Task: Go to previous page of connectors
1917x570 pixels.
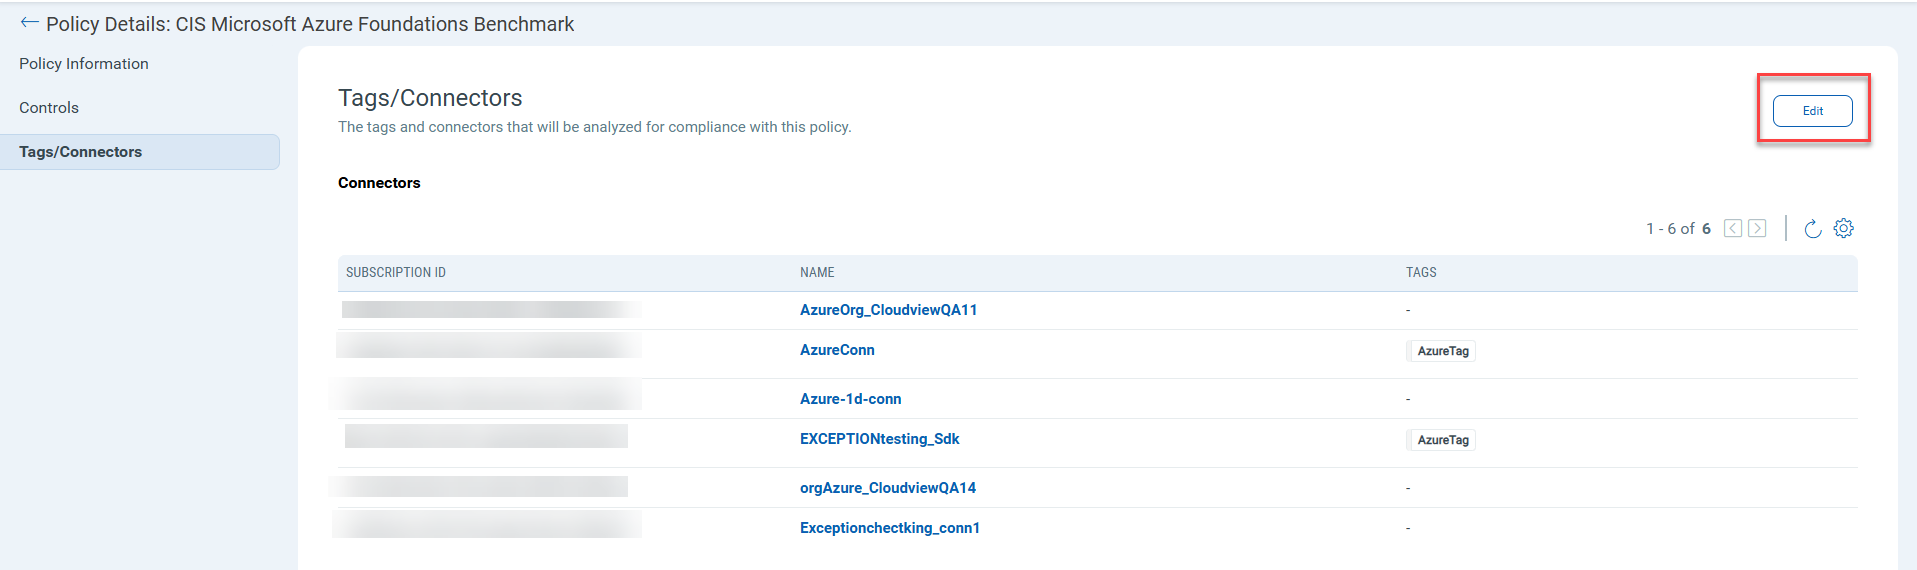Action: (1733, 228)
